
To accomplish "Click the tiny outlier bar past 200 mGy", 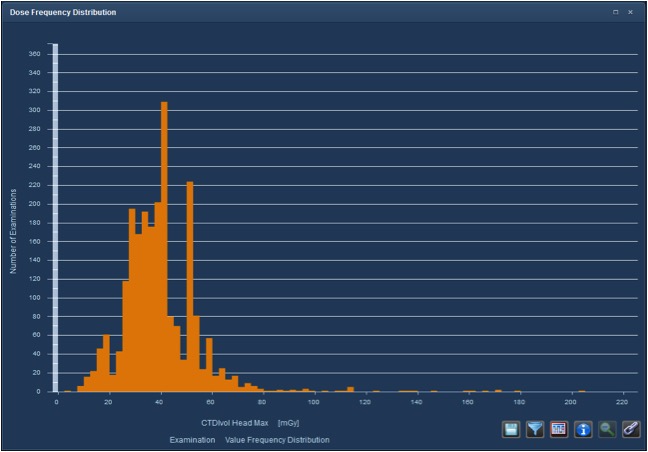I will pos(582,391).
